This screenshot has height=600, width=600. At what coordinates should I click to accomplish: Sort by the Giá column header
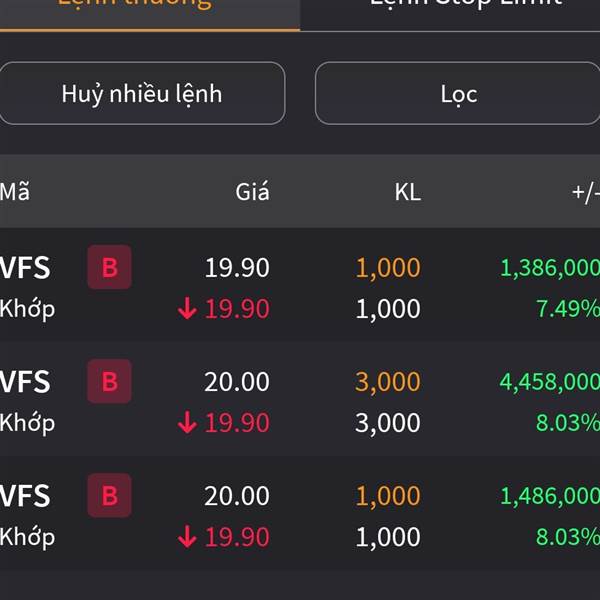pyautogui.click(x=252, y=192)
